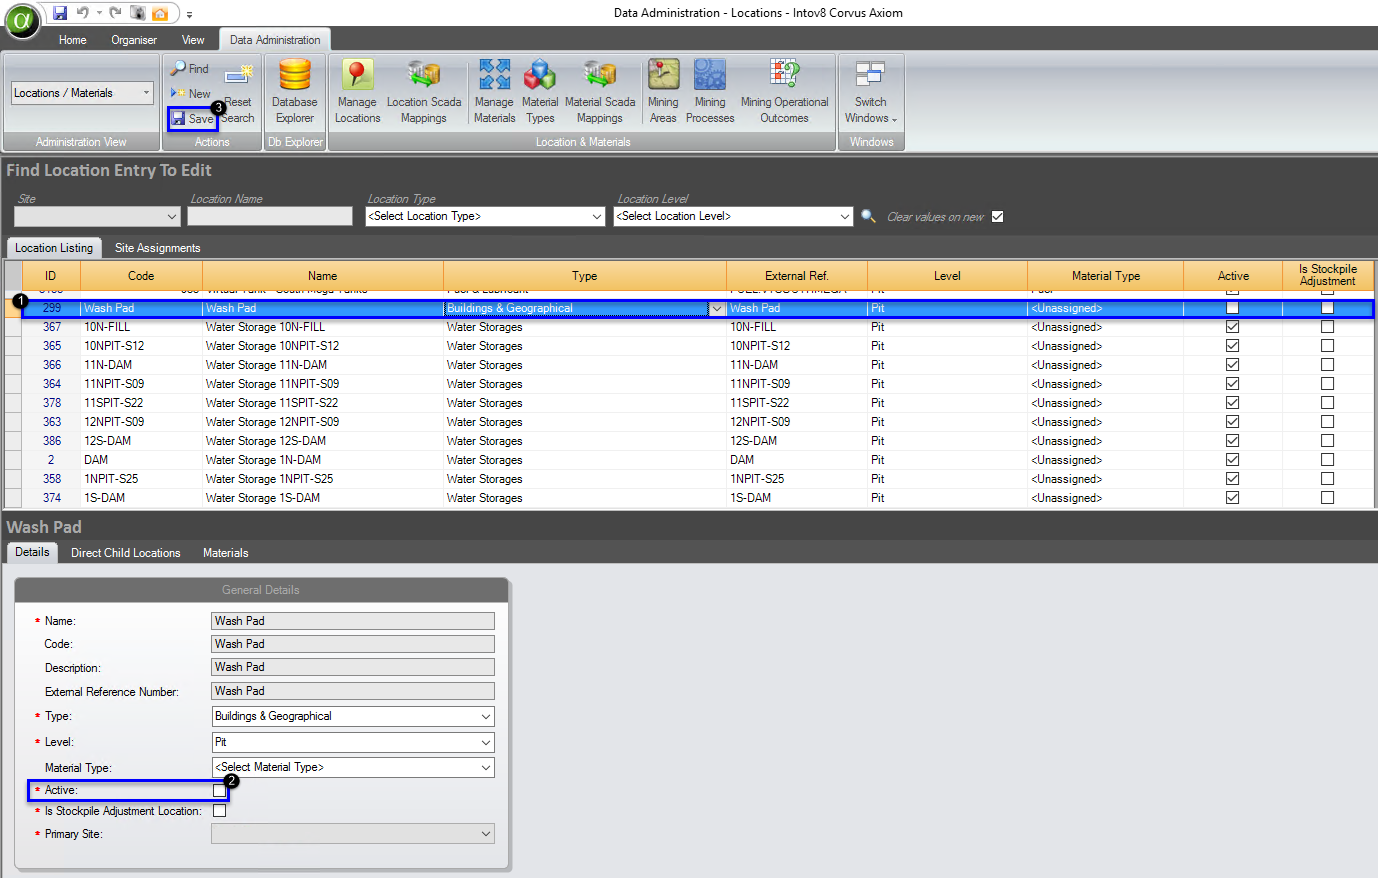Viewport: 1378px width, 878px height.
Task: Click the camera screenshot icon in quick access
Action: 138,13
